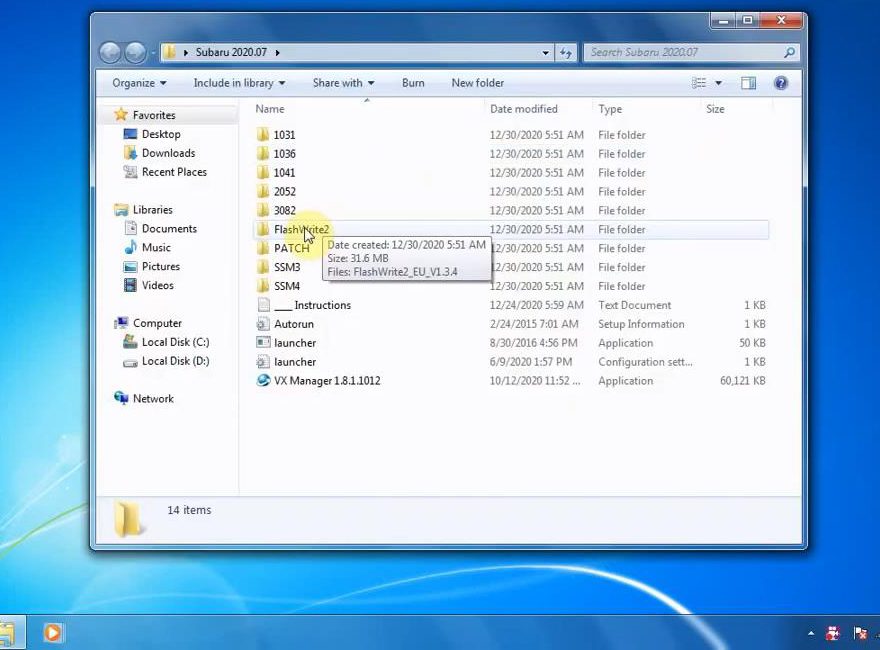Select Computer in navigation pane
Screen dimensions: 880x650
point(157,323)
